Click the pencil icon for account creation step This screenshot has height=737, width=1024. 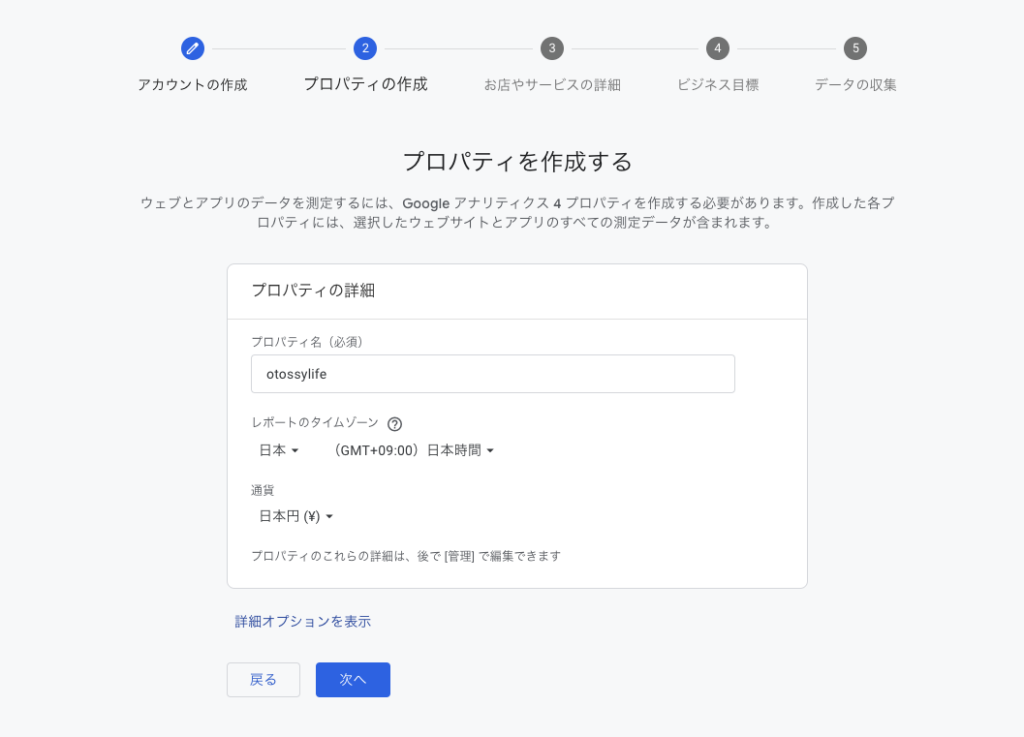click(192, 48)
